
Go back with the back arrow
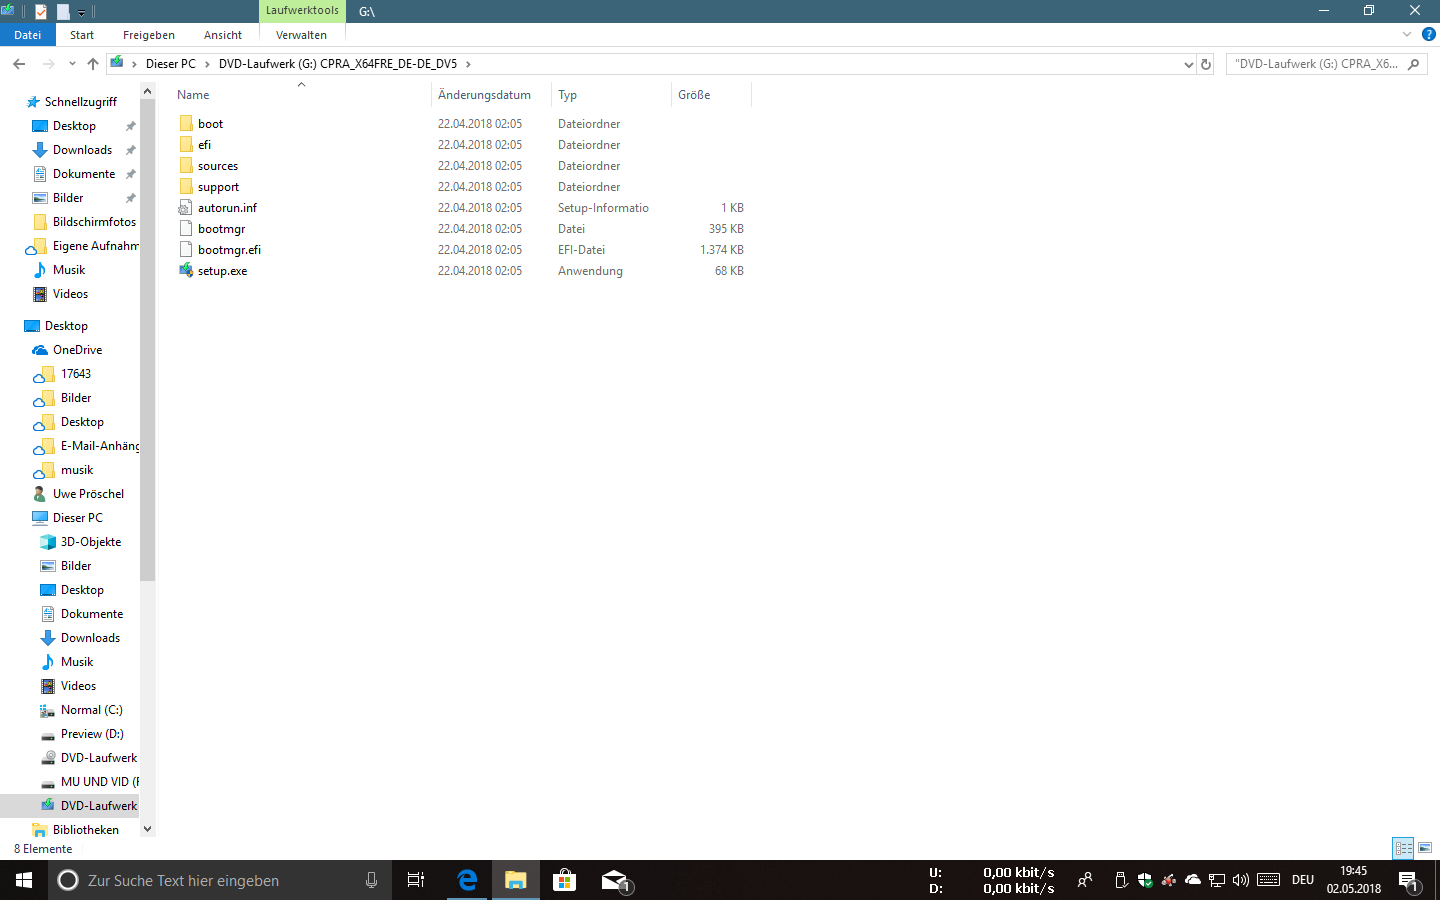[19, 64]
